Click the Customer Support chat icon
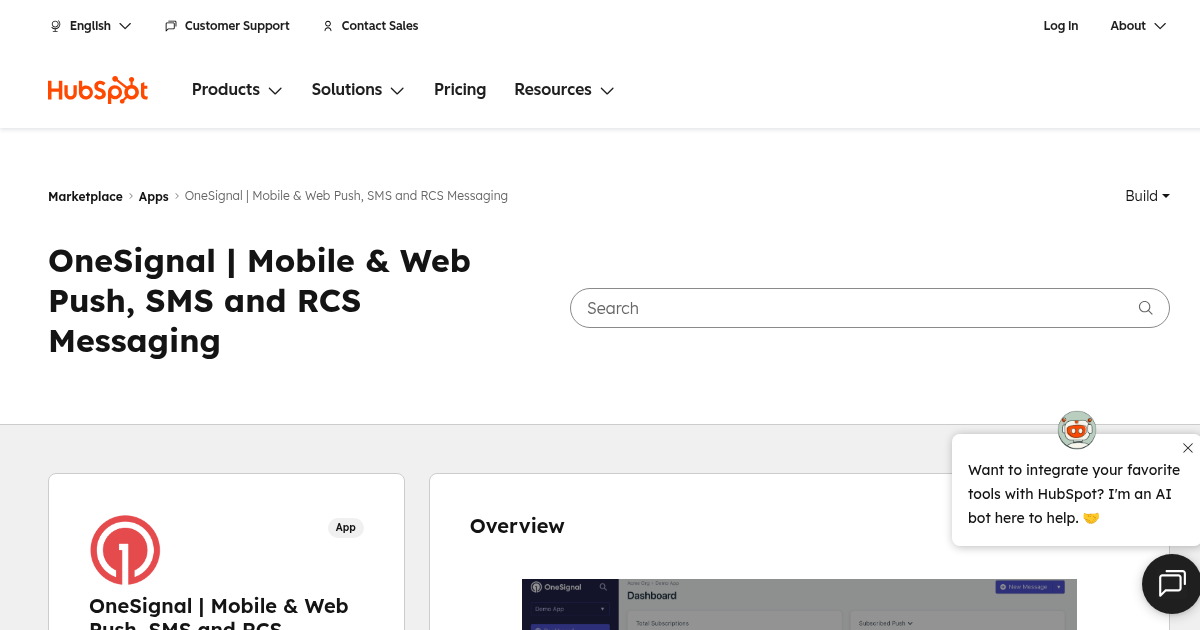The height and width of the screenshot is (630, 1200). tap(171, 26)
